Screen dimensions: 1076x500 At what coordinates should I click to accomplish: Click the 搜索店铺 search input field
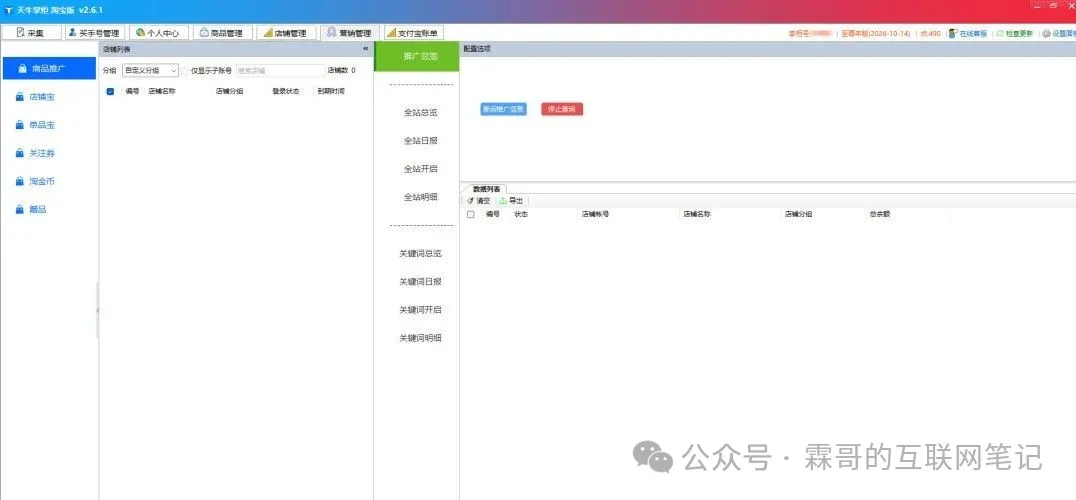click(278, 71)
